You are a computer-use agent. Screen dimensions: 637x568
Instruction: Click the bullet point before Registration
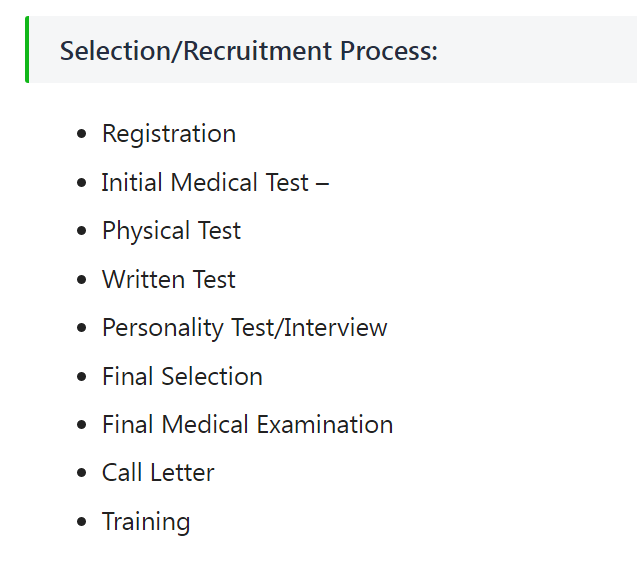(x=82, y=134)
